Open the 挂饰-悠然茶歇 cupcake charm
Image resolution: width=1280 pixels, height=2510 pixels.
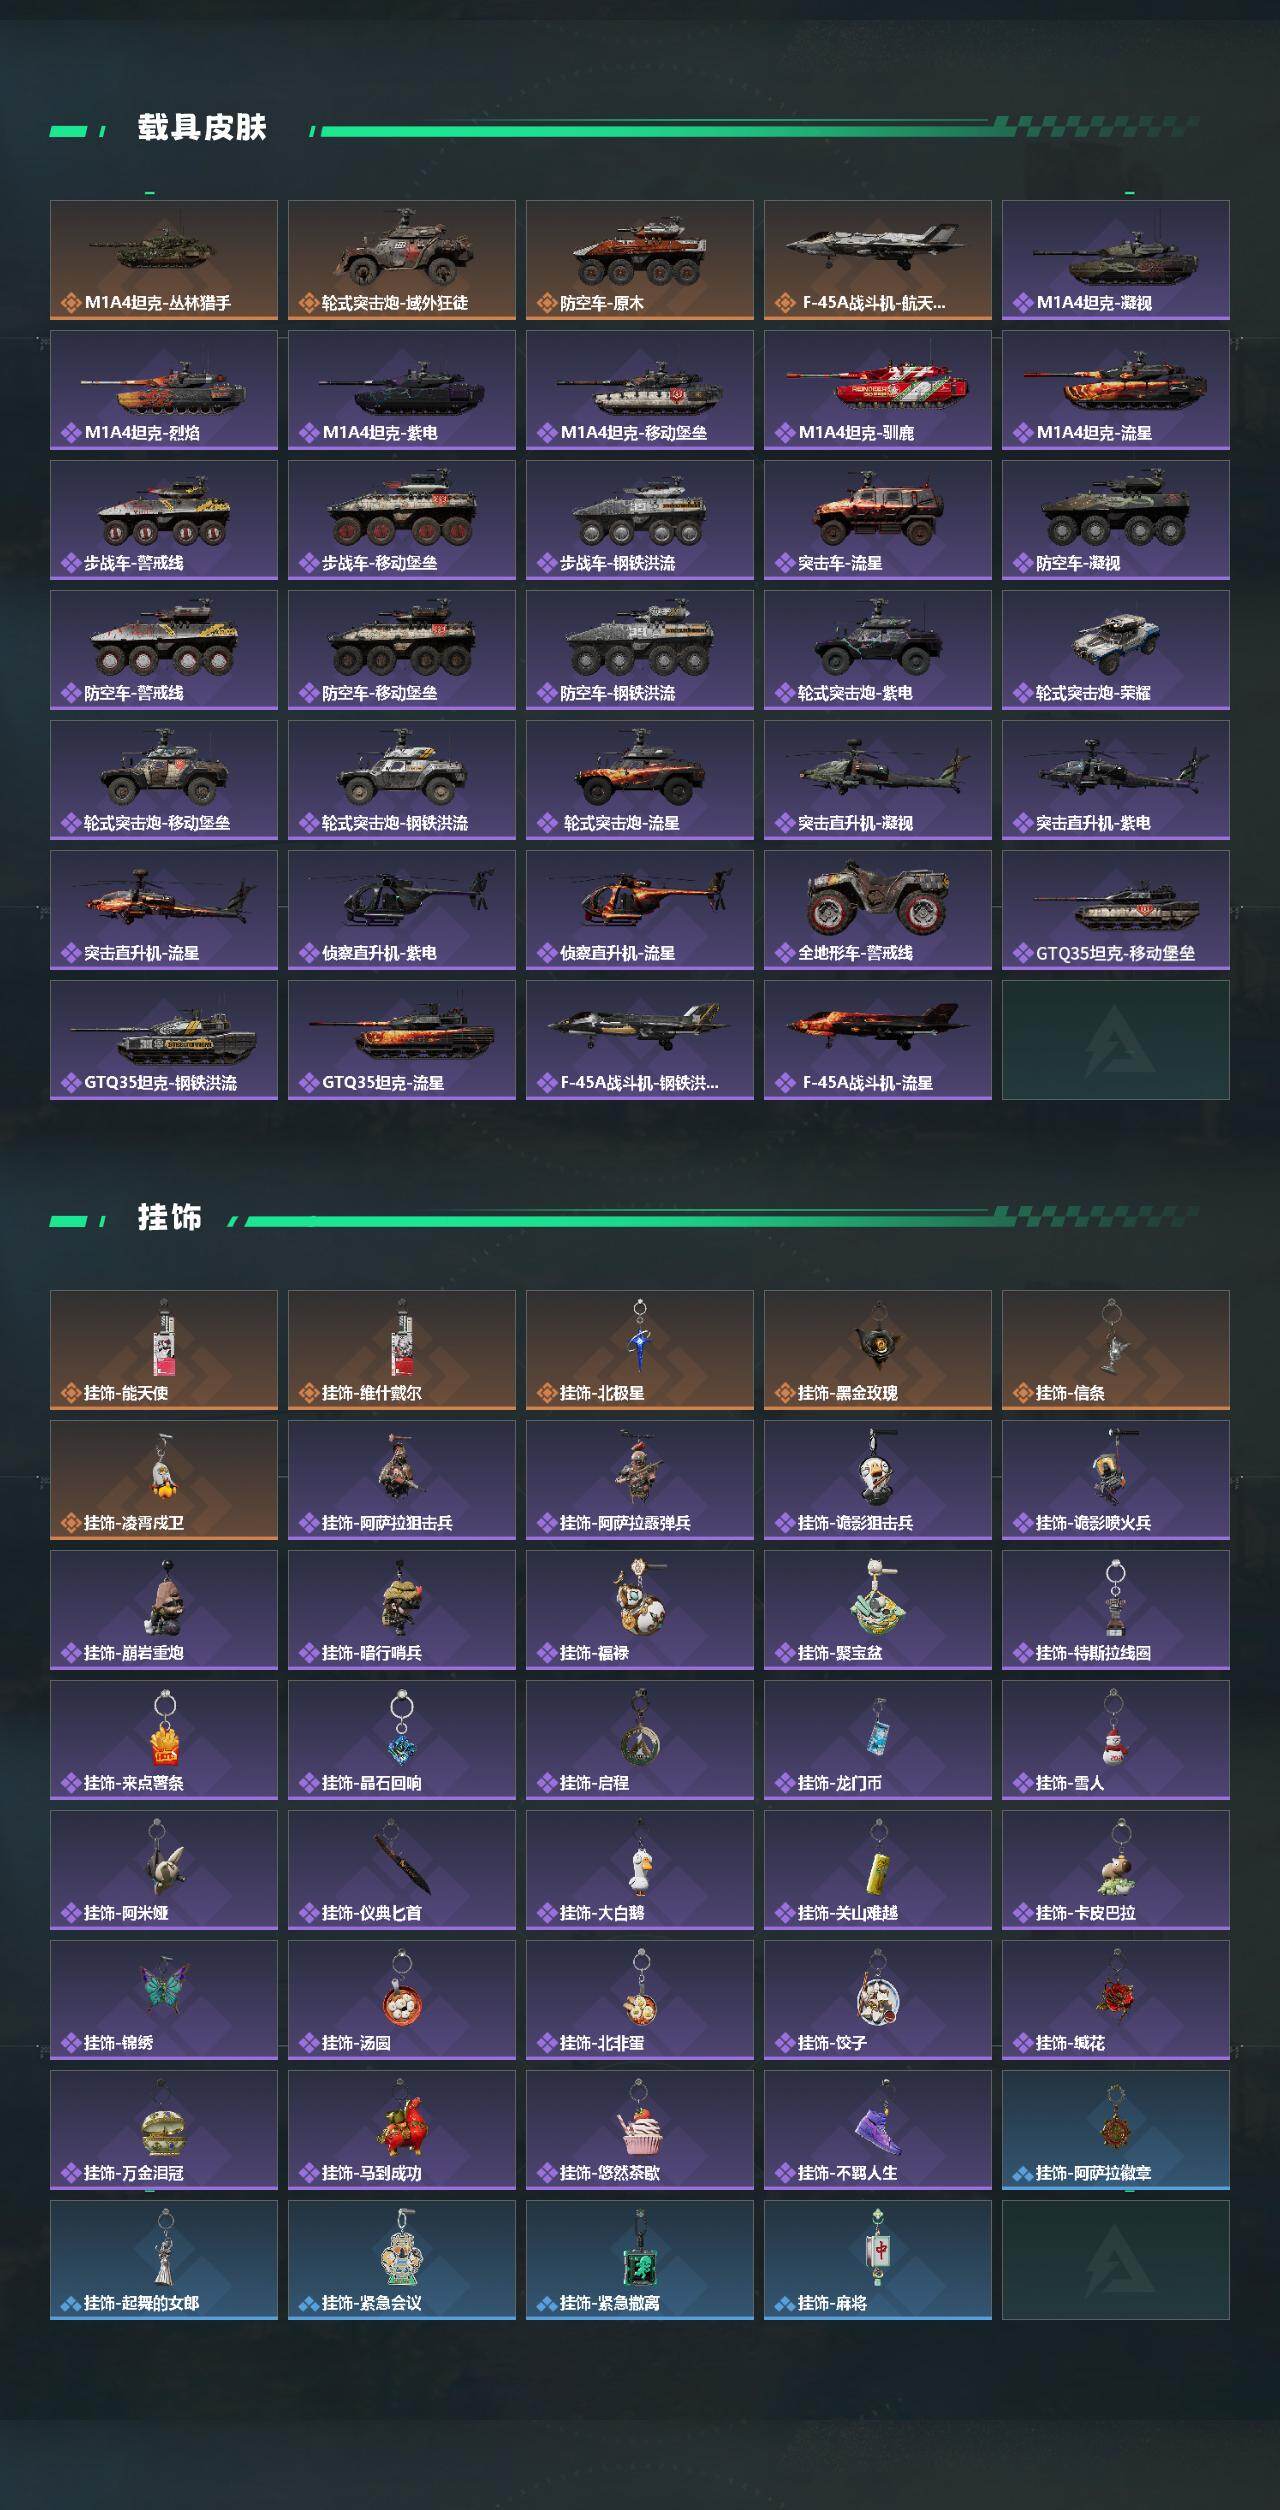click(640, 2130)
